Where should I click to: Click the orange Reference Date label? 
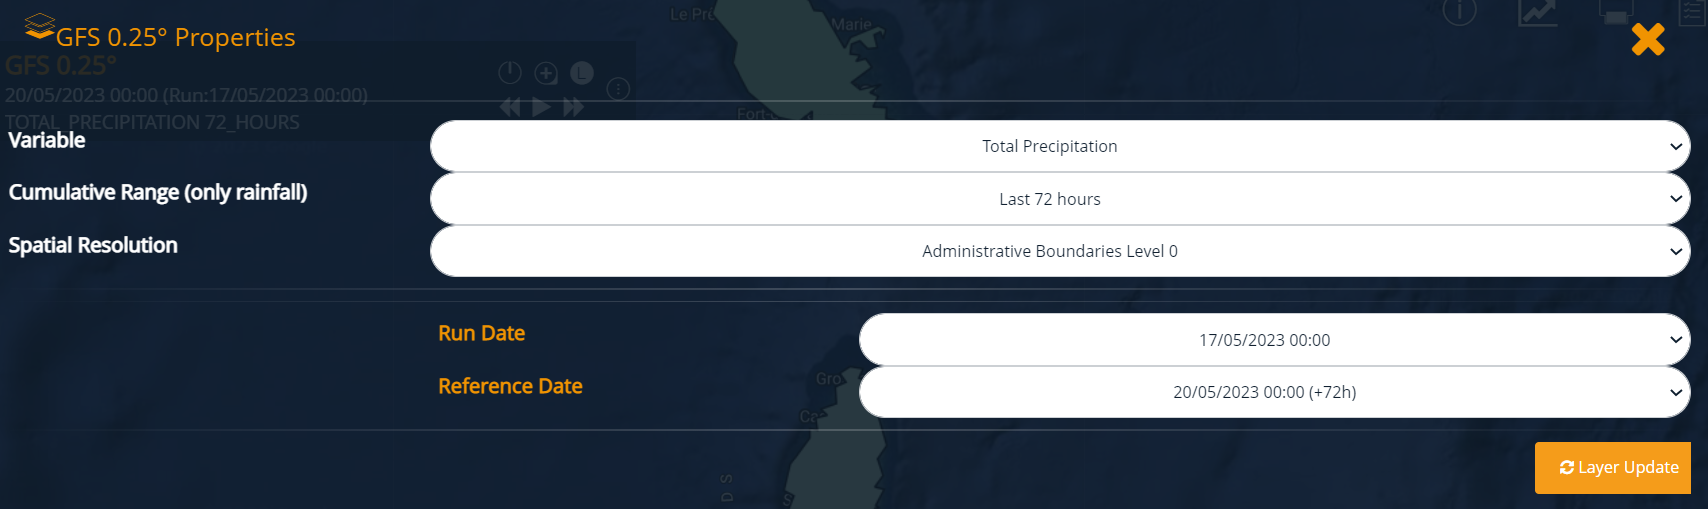pos(510,386)
